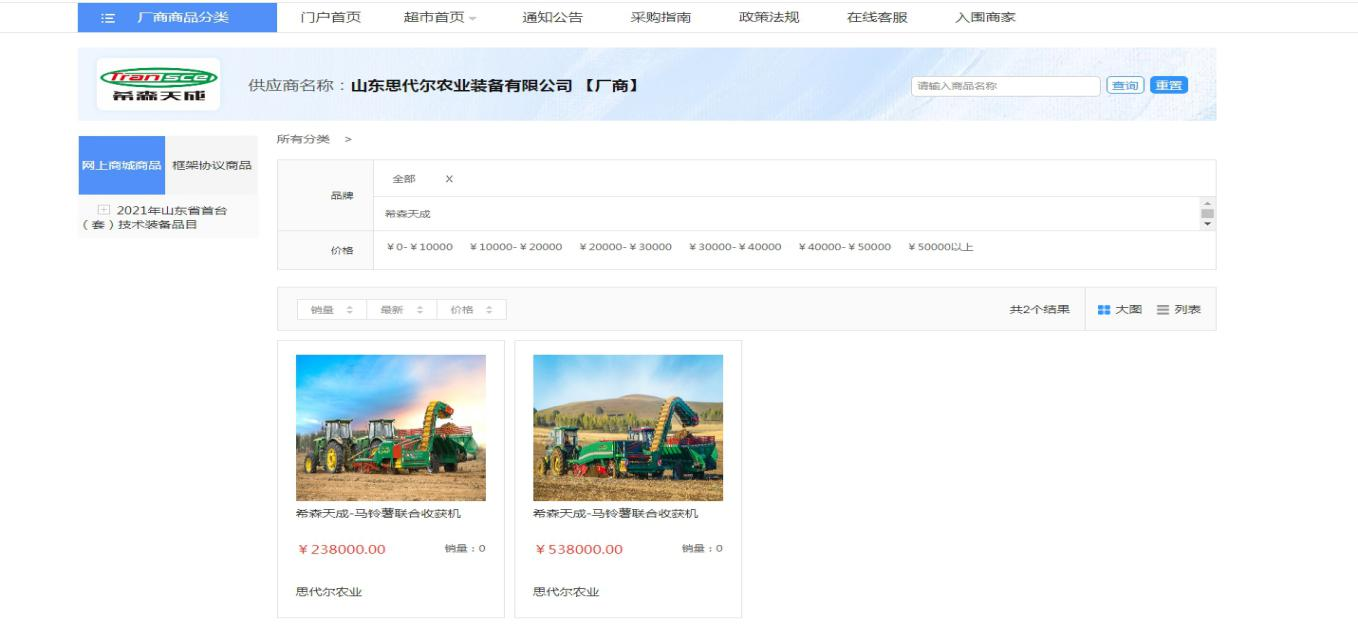
Task: Open product title of ¥538000.00 item
Action: [x=616, y=514]
